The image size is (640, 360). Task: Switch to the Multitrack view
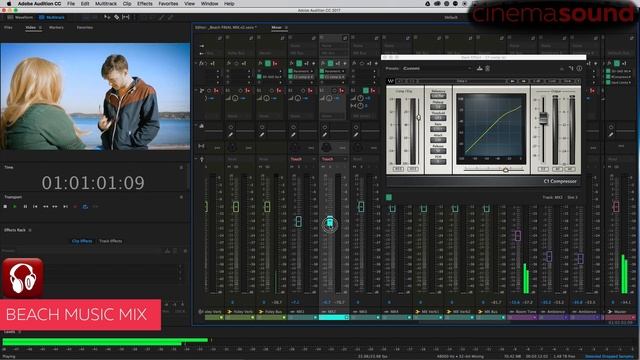tap(52, 18)
